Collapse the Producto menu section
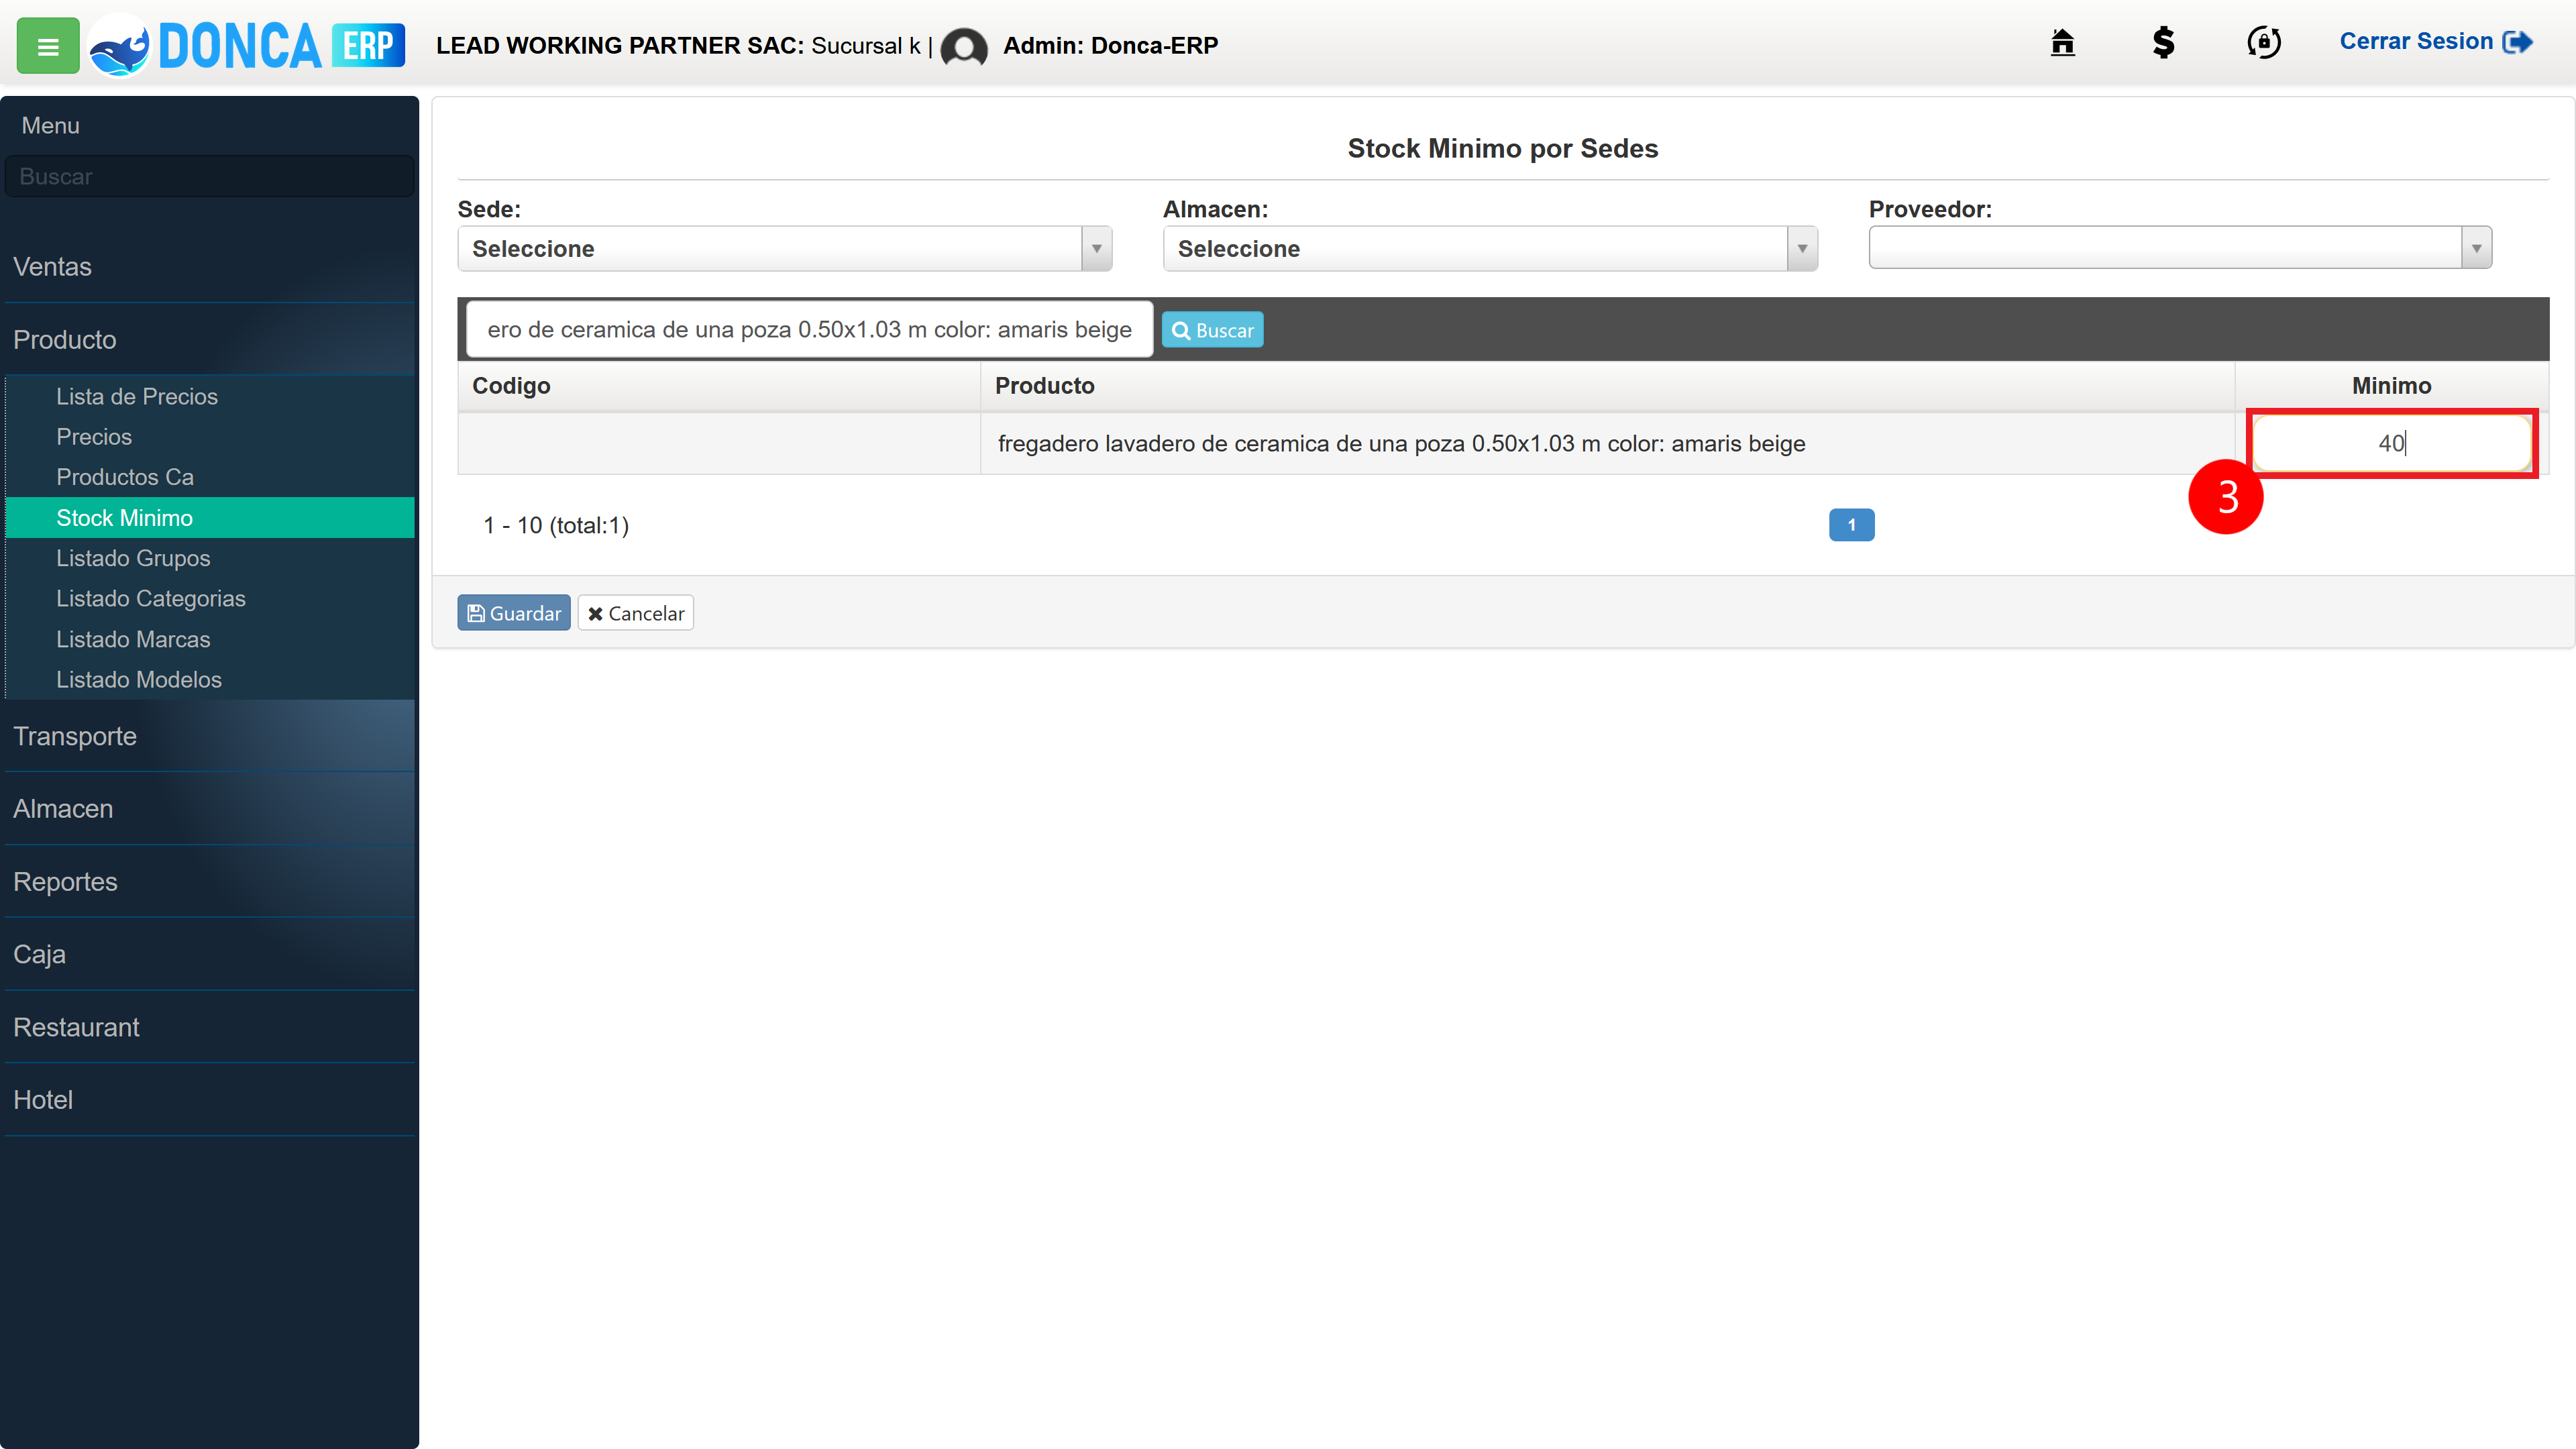Viewport: 2576px width, 1449px height. pos(210,339)
